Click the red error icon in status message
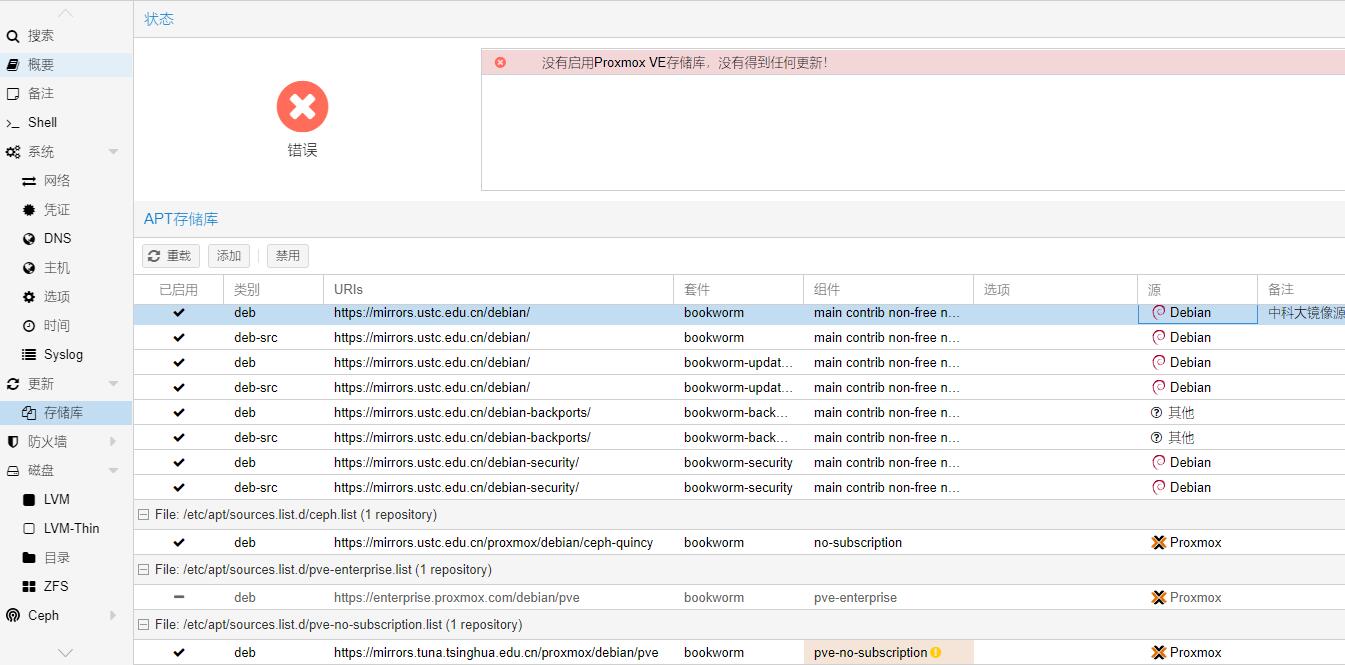 tap(500, 62)
